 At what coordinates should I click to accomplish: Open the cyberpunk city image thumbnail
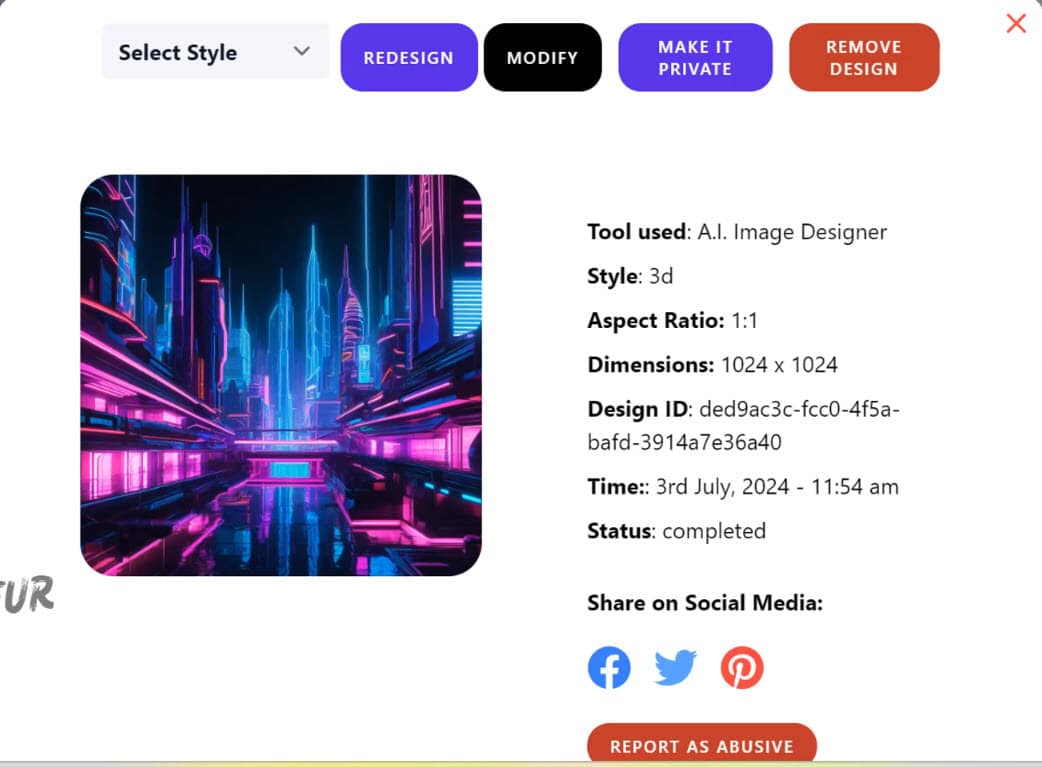click(283, 373)
